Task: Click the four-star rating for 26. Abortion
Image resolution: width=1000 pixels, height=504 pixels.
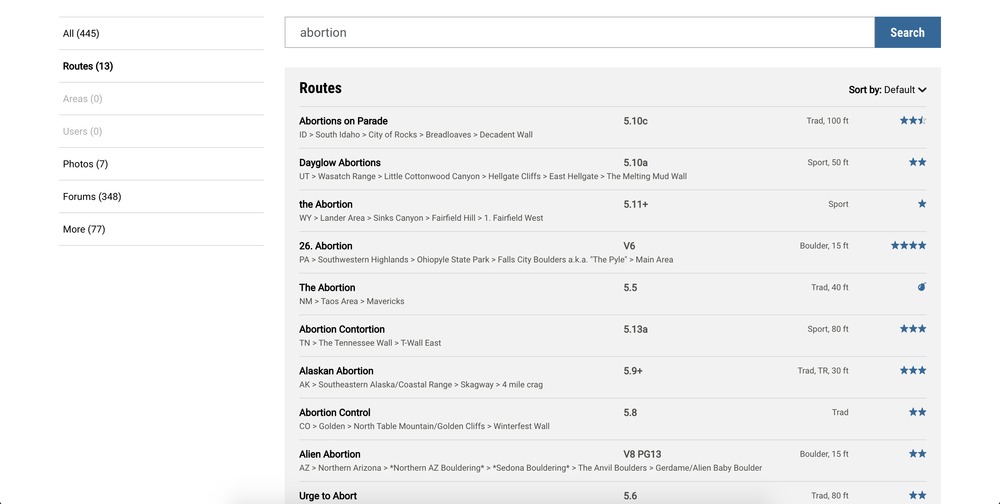Action: tap(908, 246)
